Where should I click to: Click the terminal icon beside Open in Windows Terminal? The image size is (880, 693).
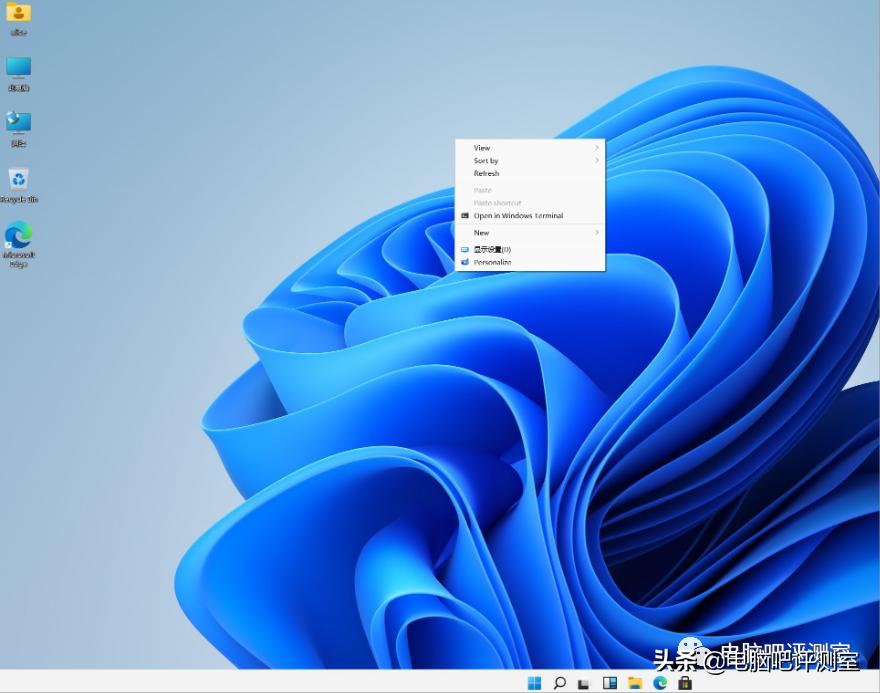[466, 216]
